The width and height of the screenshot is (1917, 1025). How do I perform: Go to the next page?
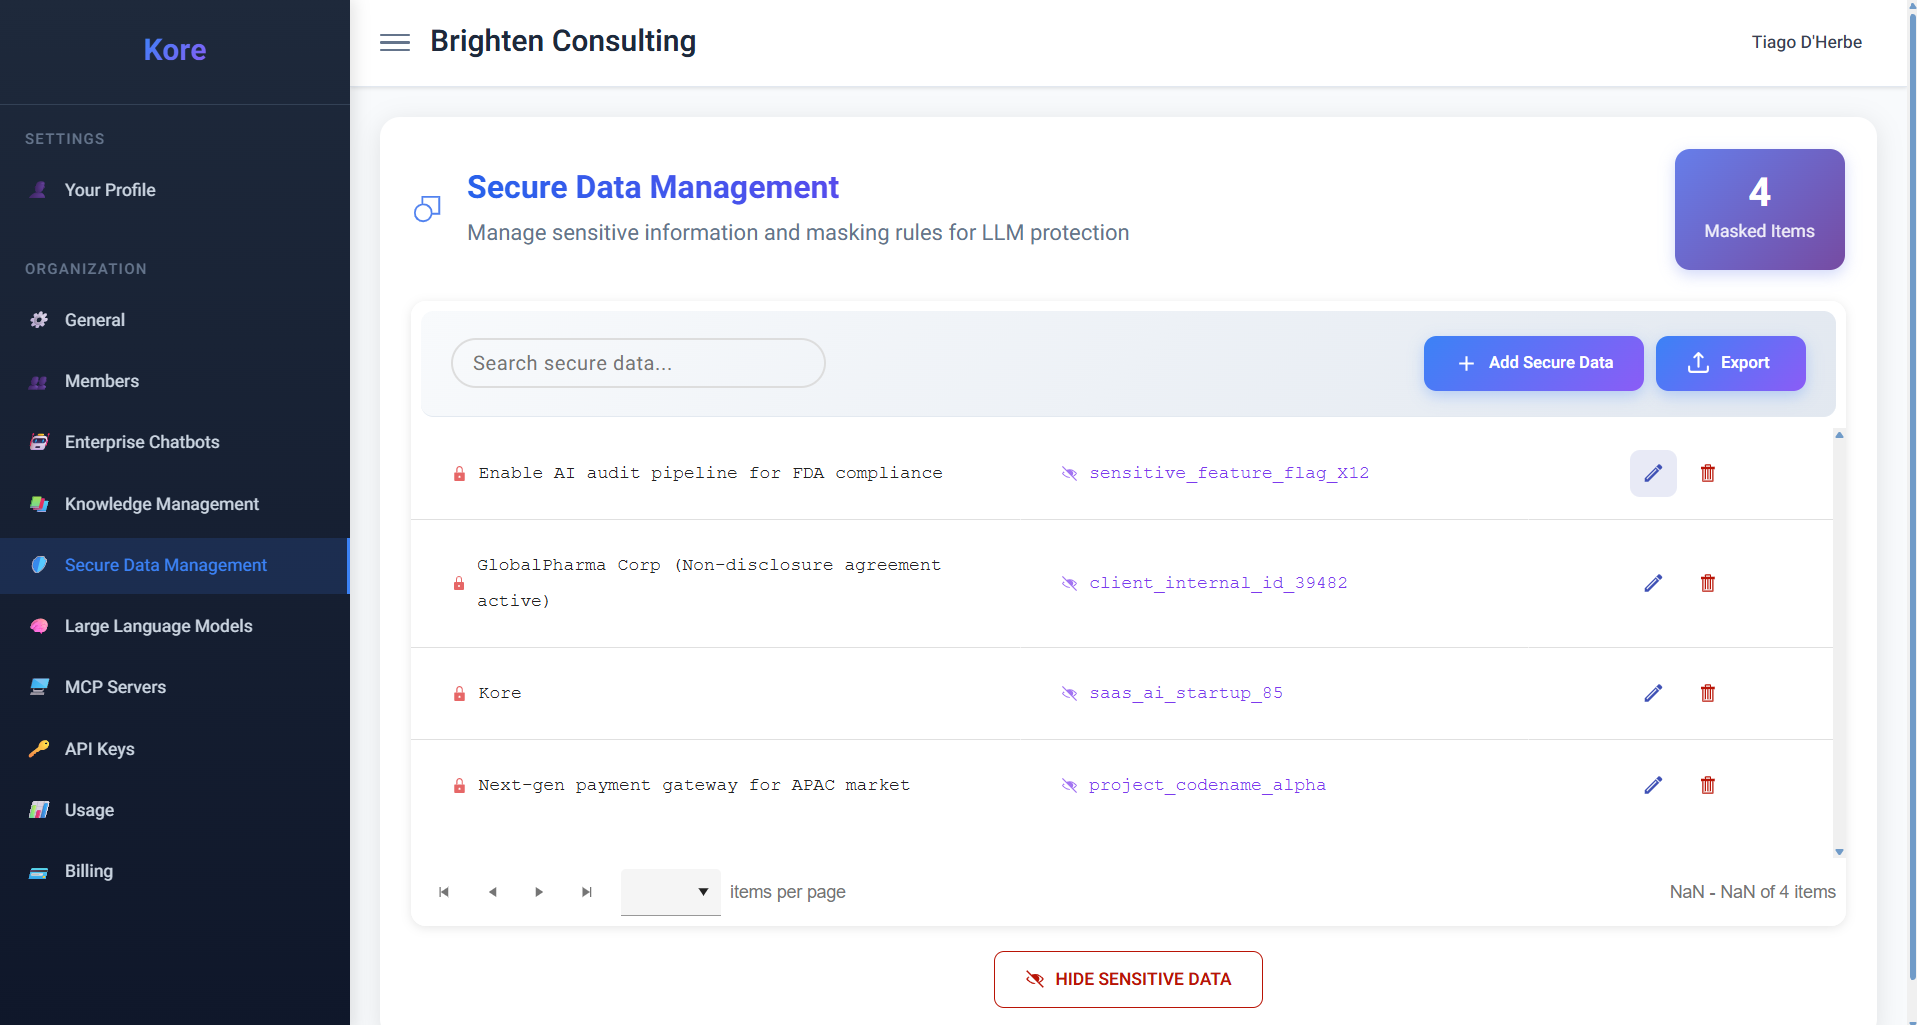(x=539, y=892)
